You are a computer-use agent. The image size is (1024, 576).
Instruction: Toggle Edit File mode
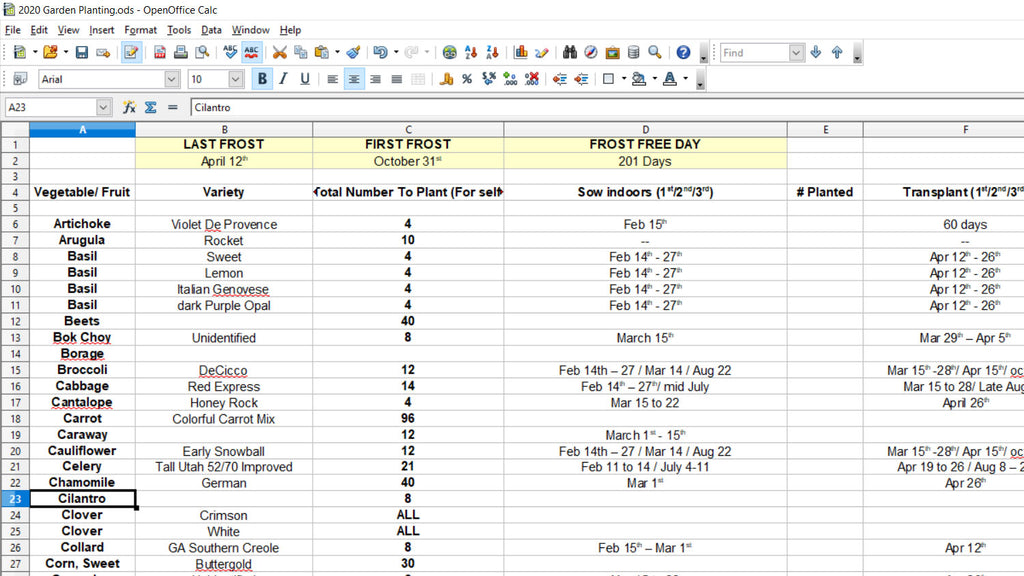point(131,52)
